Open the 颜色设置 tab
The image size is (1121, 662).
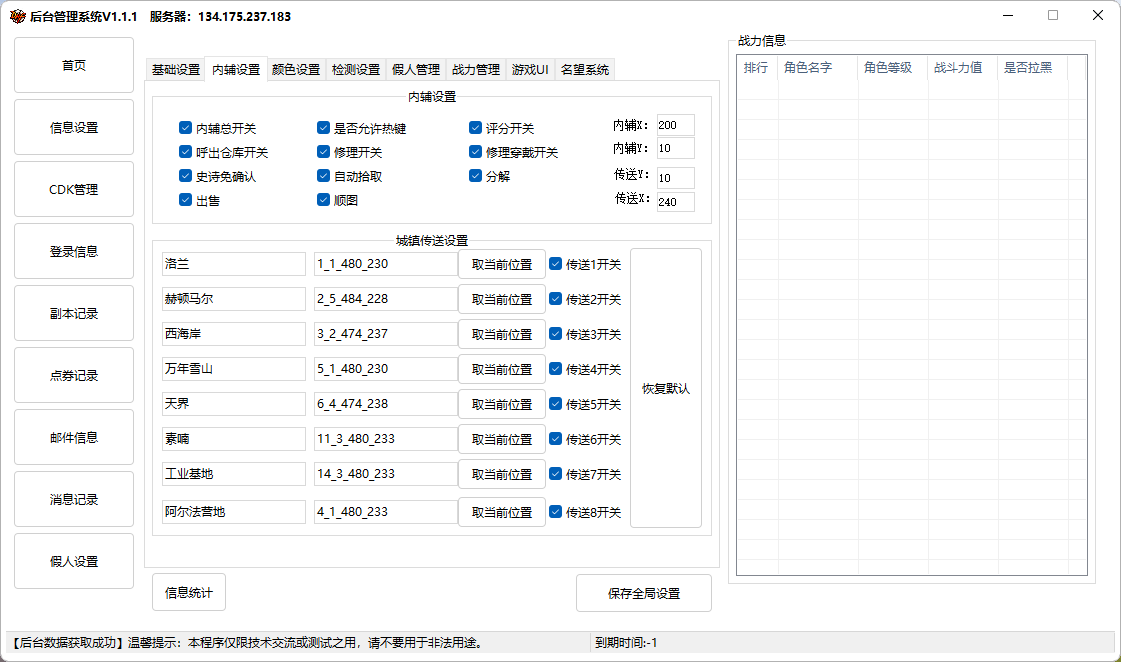[x=296, y=70]
